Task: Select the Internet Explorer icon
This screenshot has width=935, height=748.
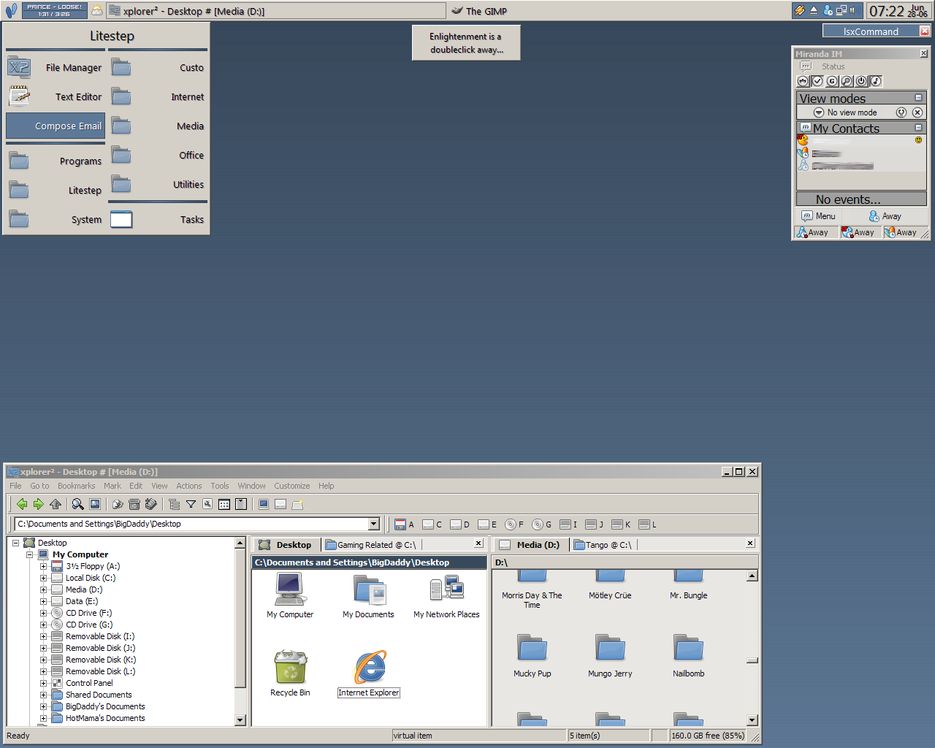Action: click(369, 673)
